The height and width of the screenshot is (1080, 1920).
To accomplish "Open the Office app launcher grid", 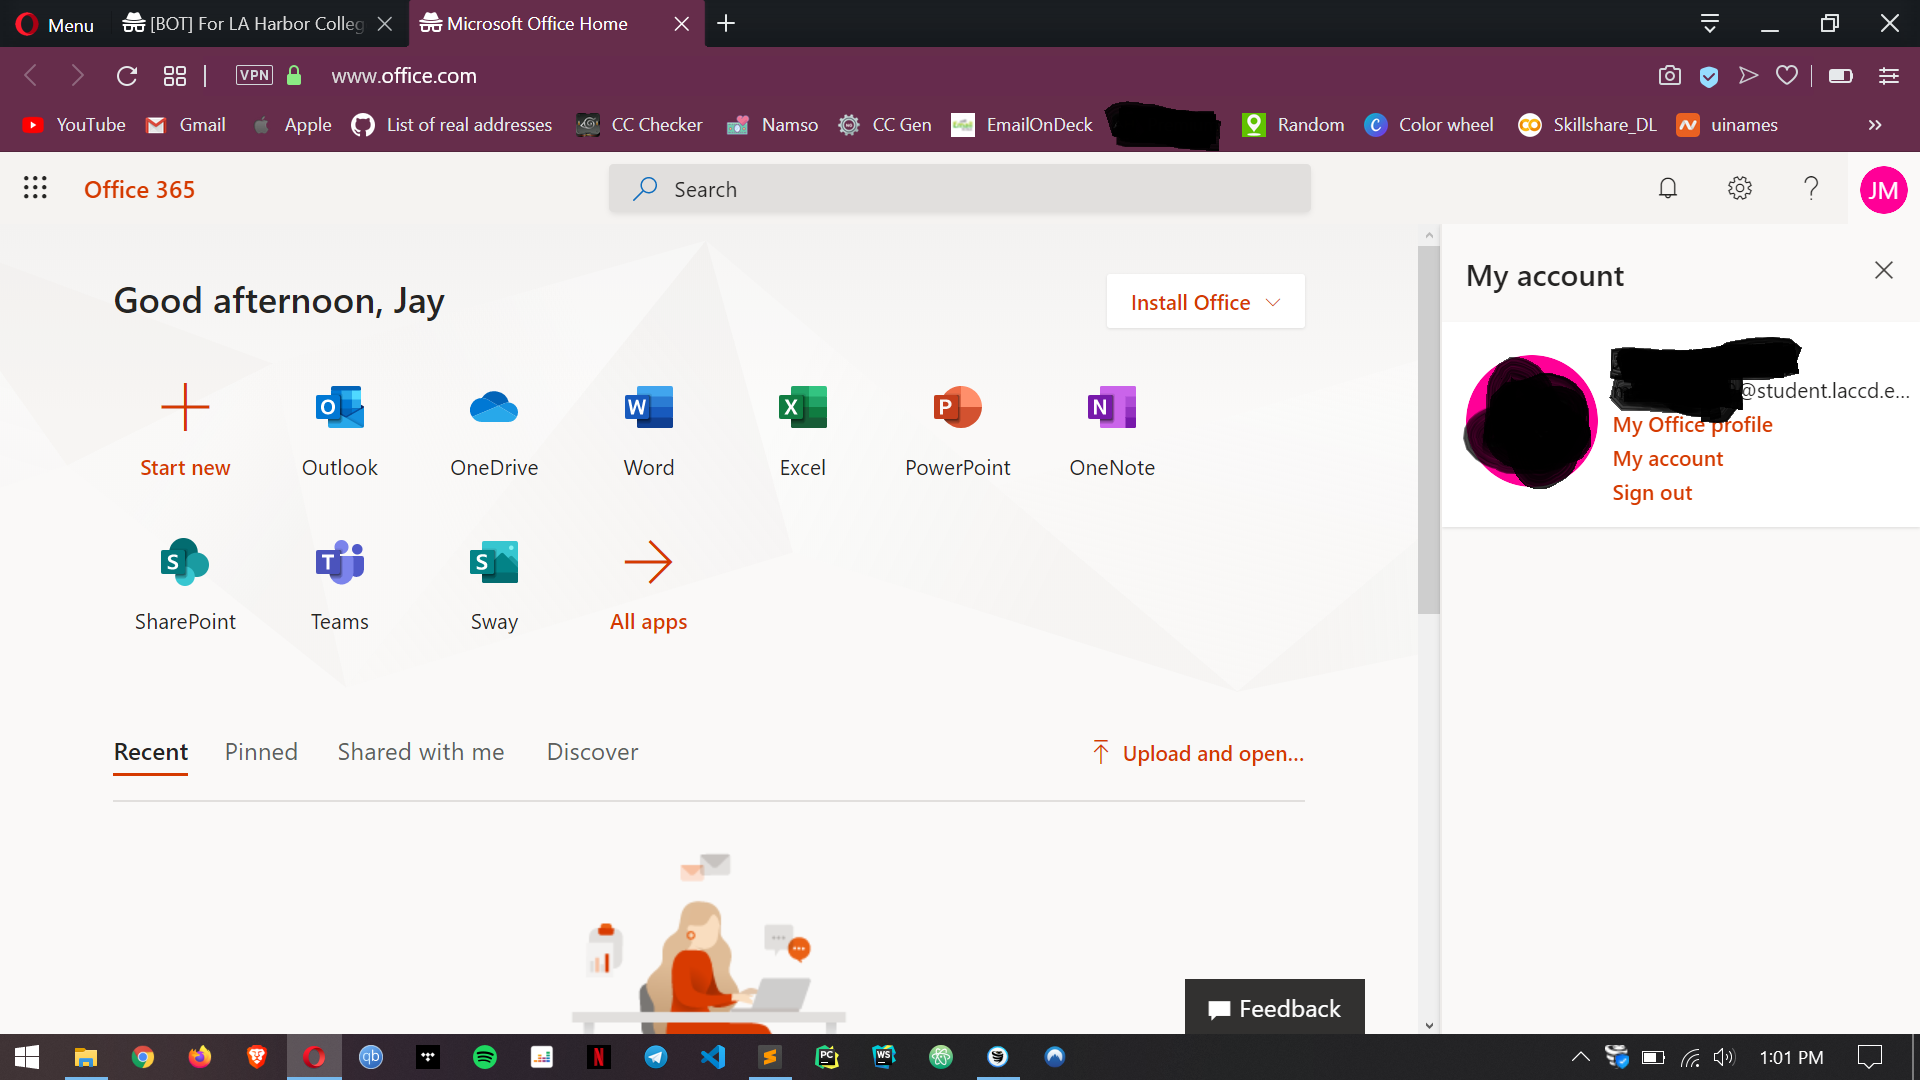I will (x=35, y=189).
